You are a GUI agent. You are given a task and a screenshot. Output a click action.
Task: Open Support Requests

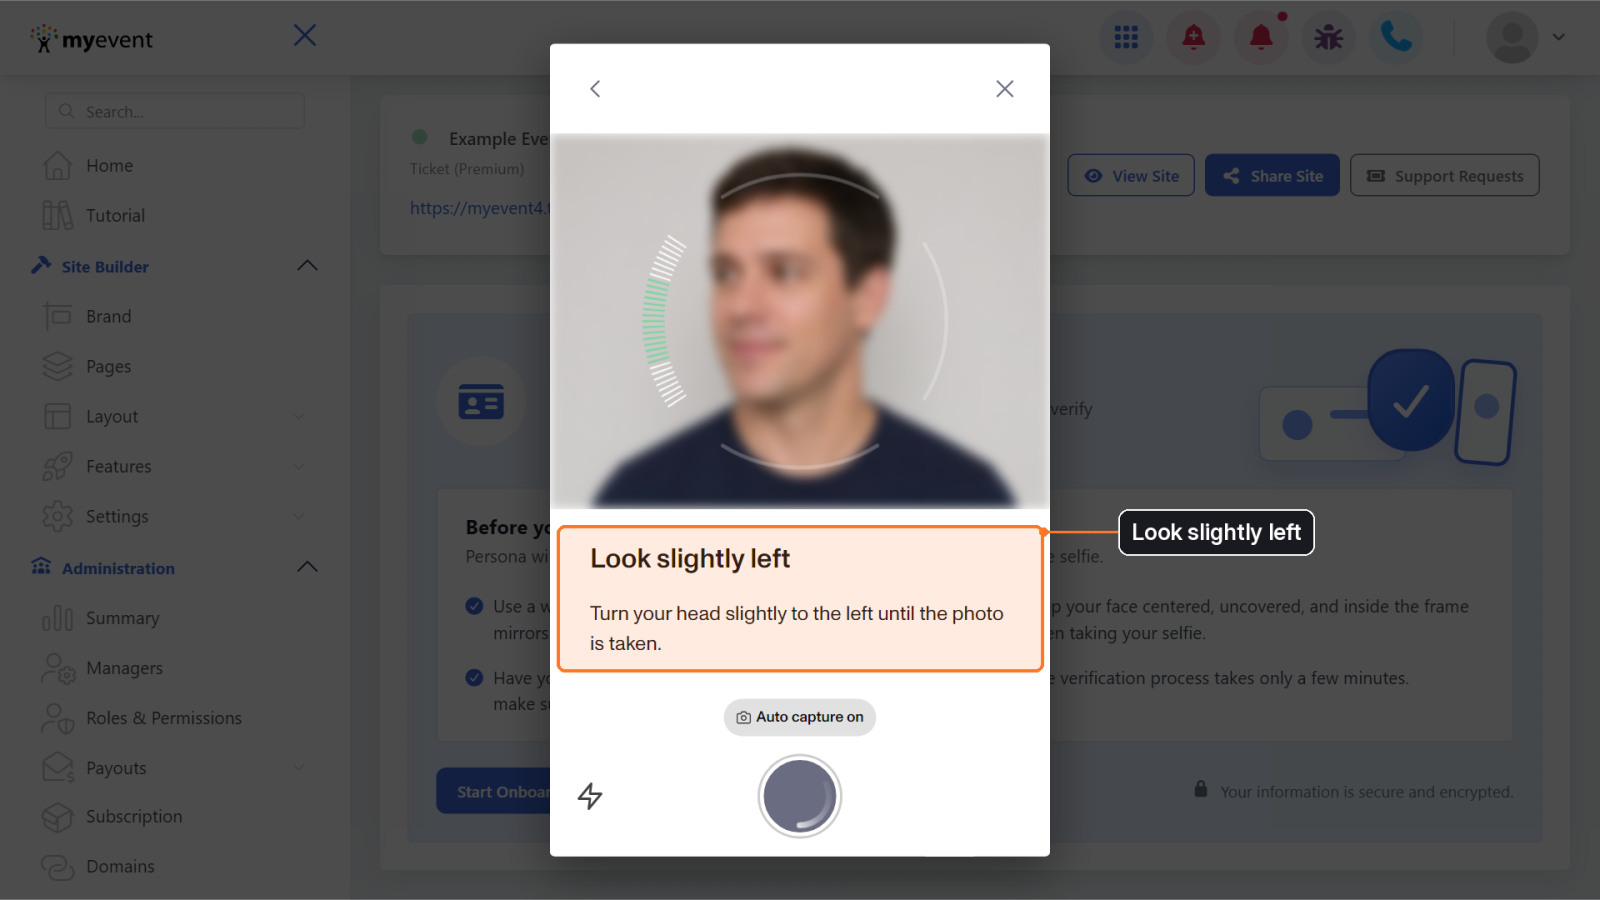(x=1445, y=175)
